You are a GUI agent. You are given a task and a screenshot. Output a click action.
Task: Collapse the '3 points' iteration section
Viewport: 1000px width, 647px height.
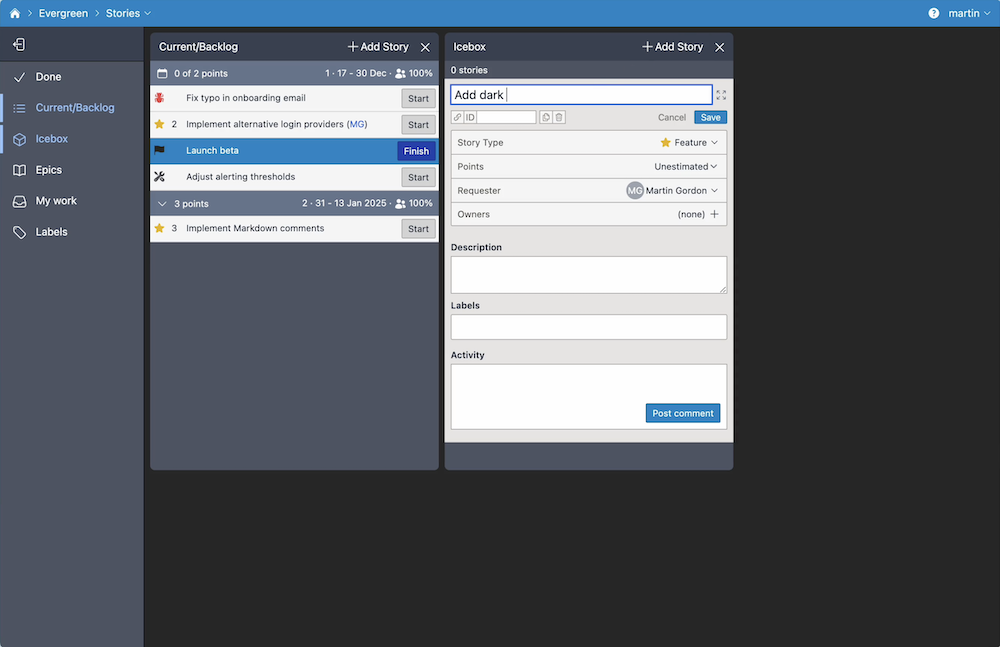tap(162, 203)
